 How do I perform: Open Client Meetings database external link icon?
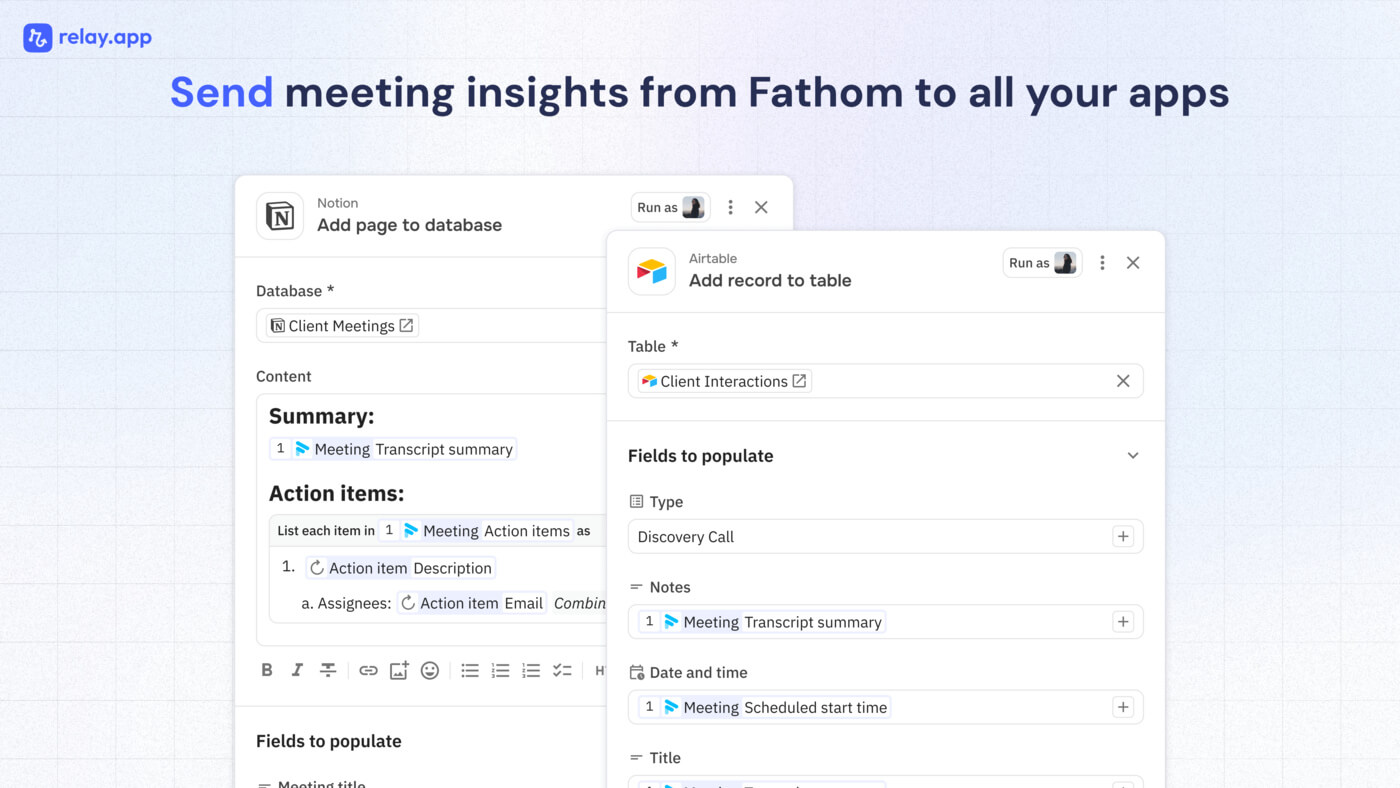[406, 325]
